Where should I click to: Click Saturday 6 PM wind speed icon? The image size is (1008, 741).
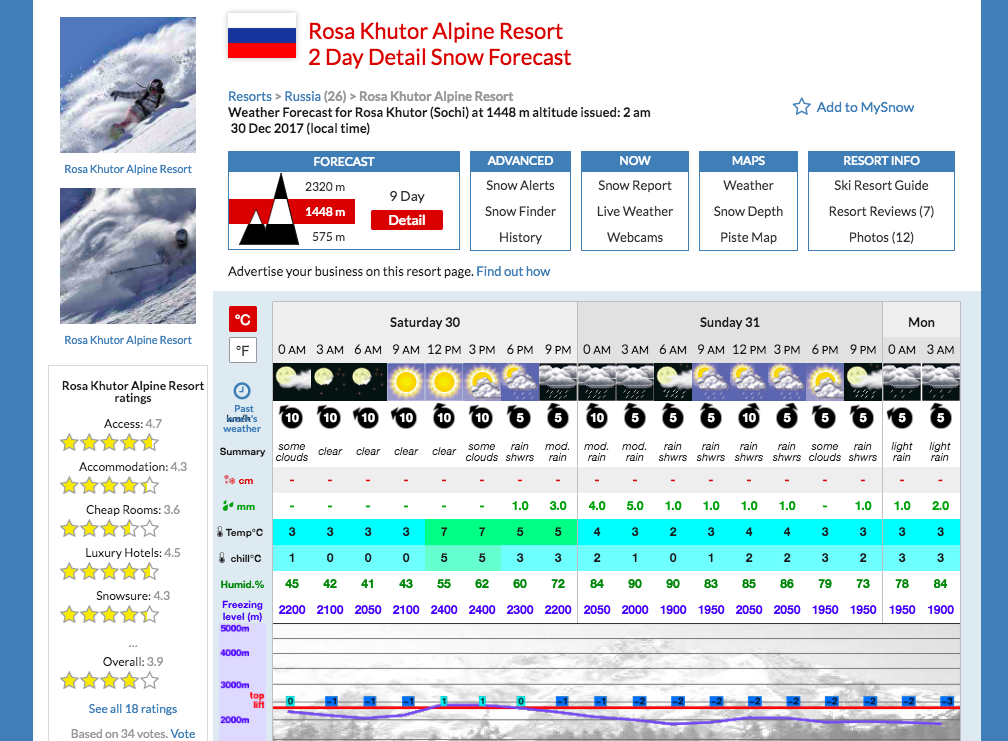tap(519, 417)
